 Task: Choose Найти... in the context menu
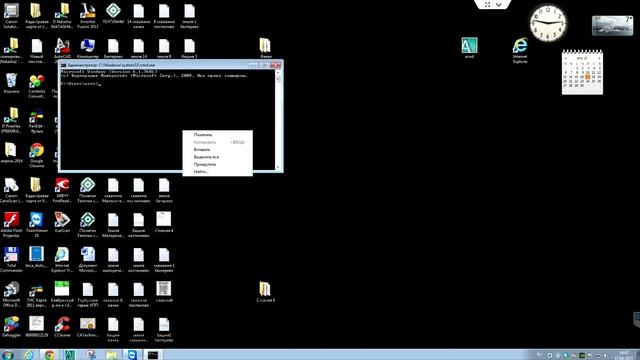coord(218,171)
